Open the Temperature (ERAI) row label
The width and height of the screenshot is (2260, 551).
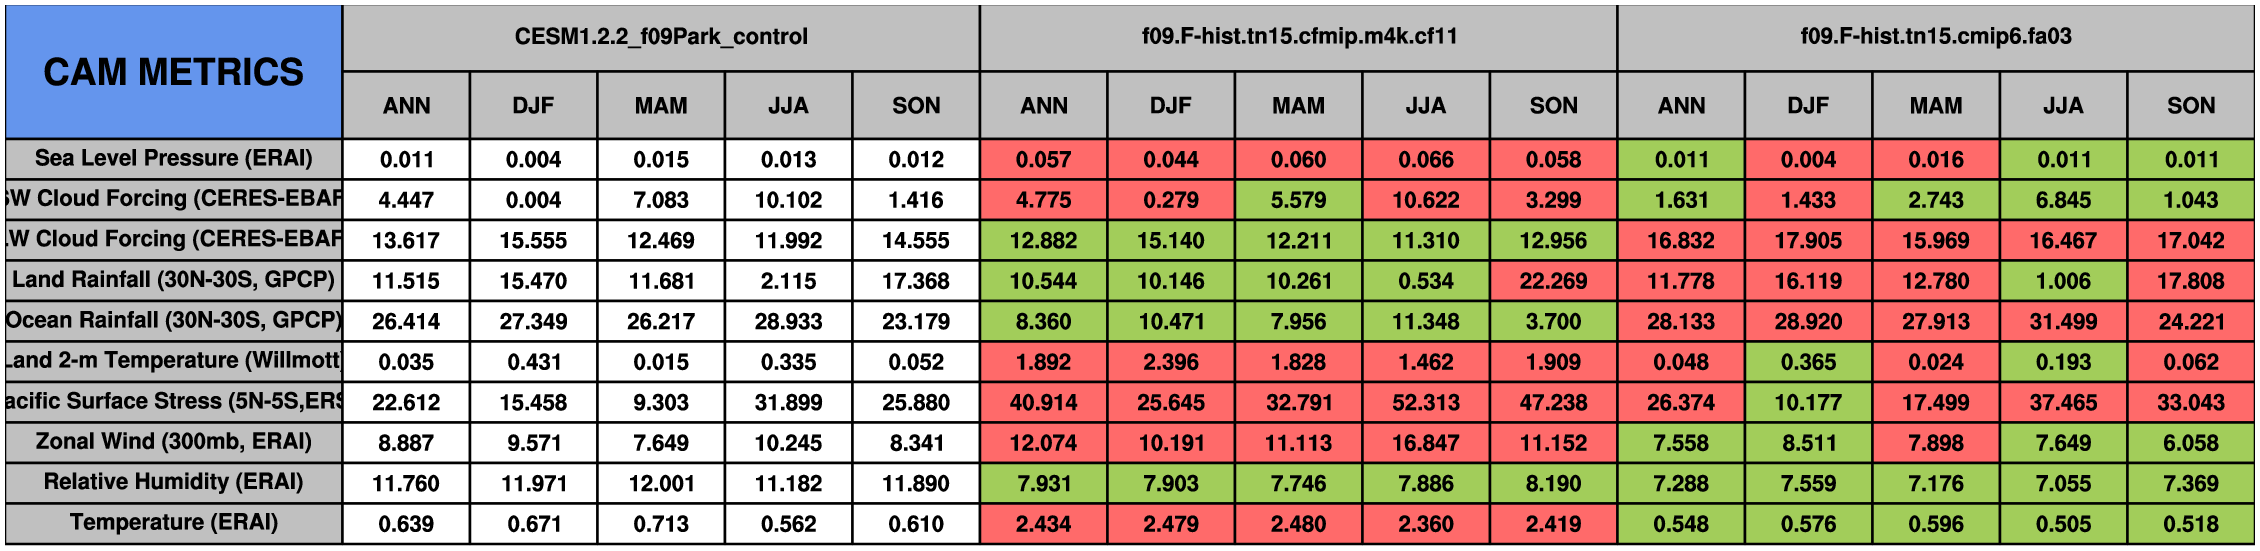174,523
